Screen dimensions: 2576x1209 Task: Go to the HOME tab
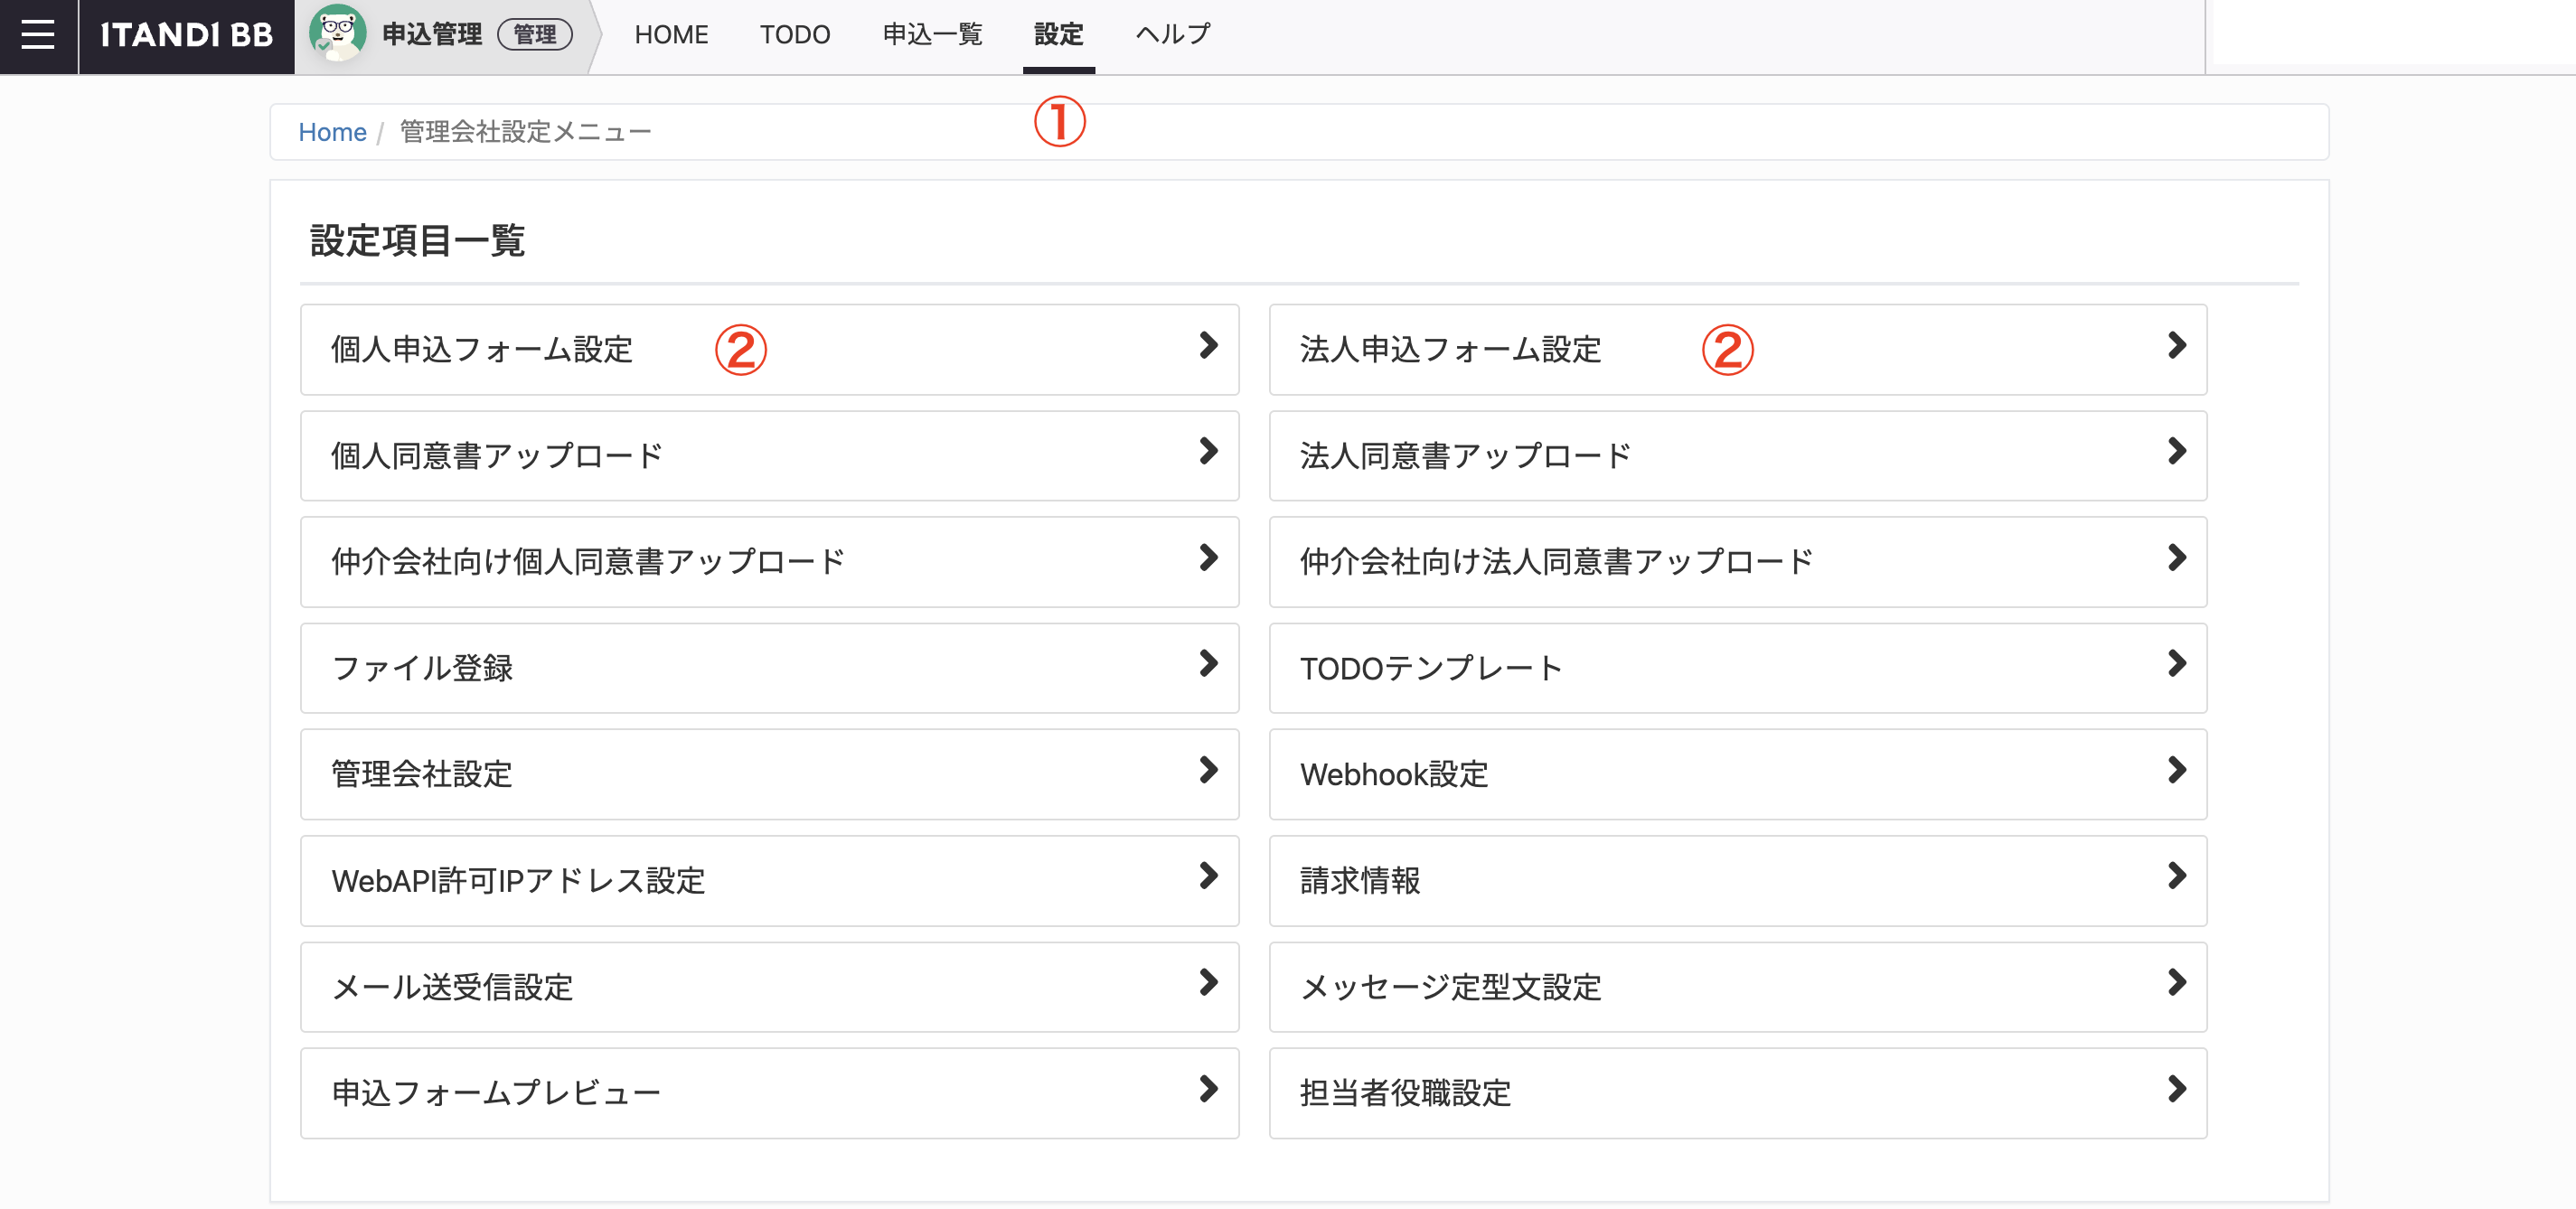click(x=671, y=35)
